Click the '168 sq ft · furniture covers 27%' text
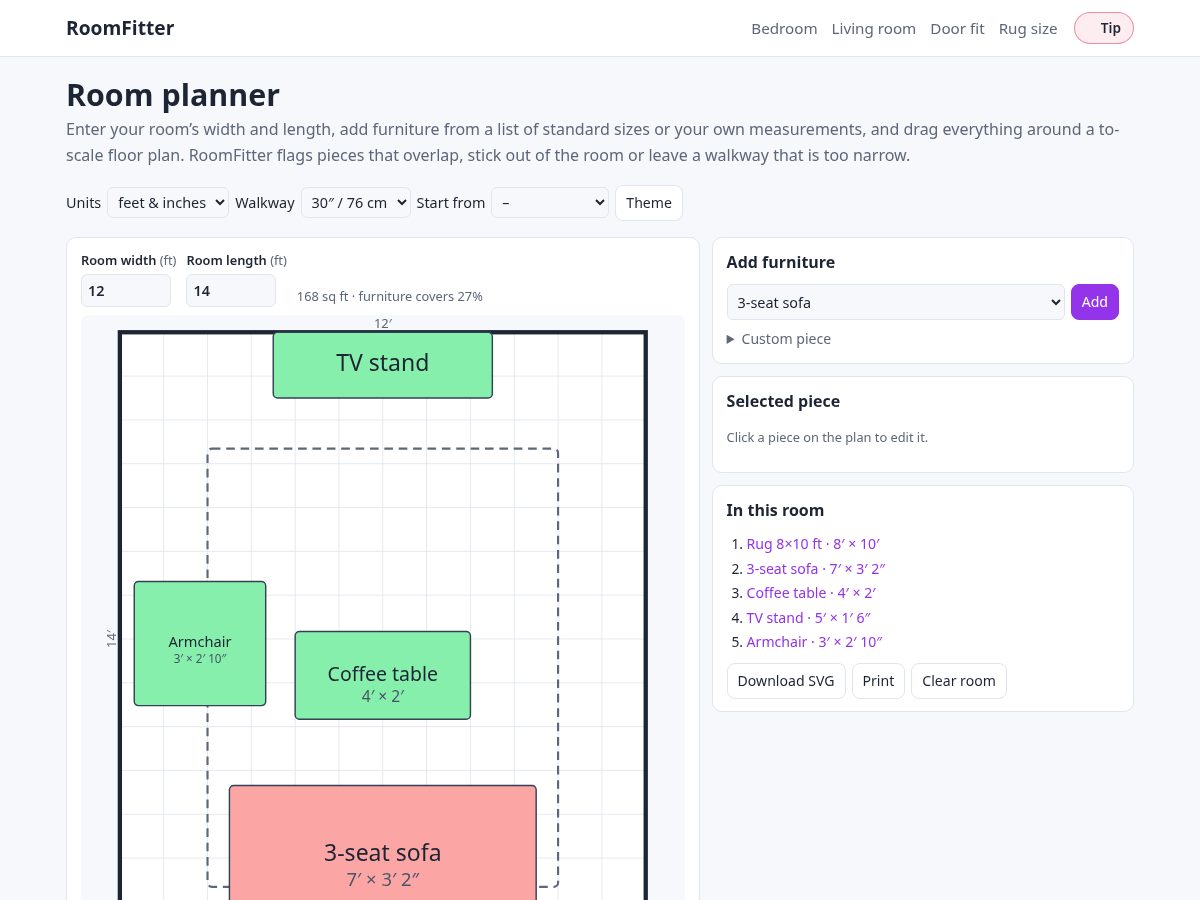The width and height of the screenshot is (1200, 900). point(390,296)
